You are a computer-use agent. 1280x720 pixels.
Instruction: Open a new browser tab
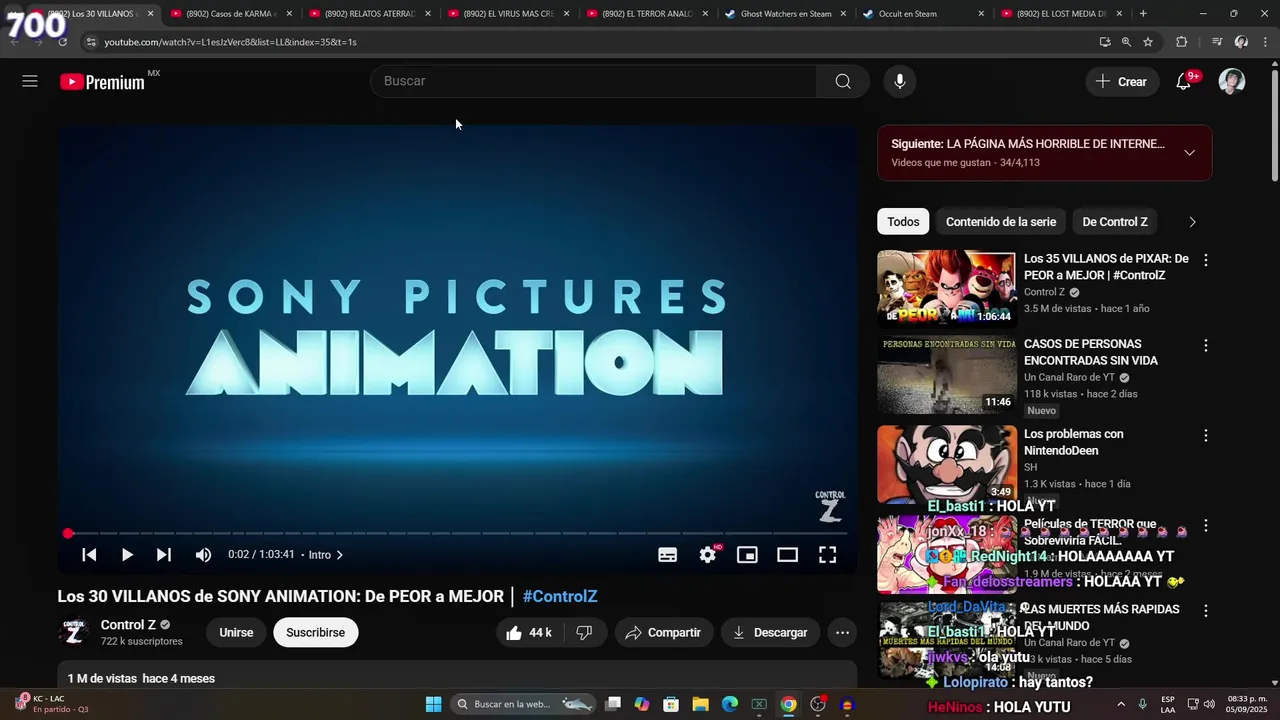point(1143,14)
